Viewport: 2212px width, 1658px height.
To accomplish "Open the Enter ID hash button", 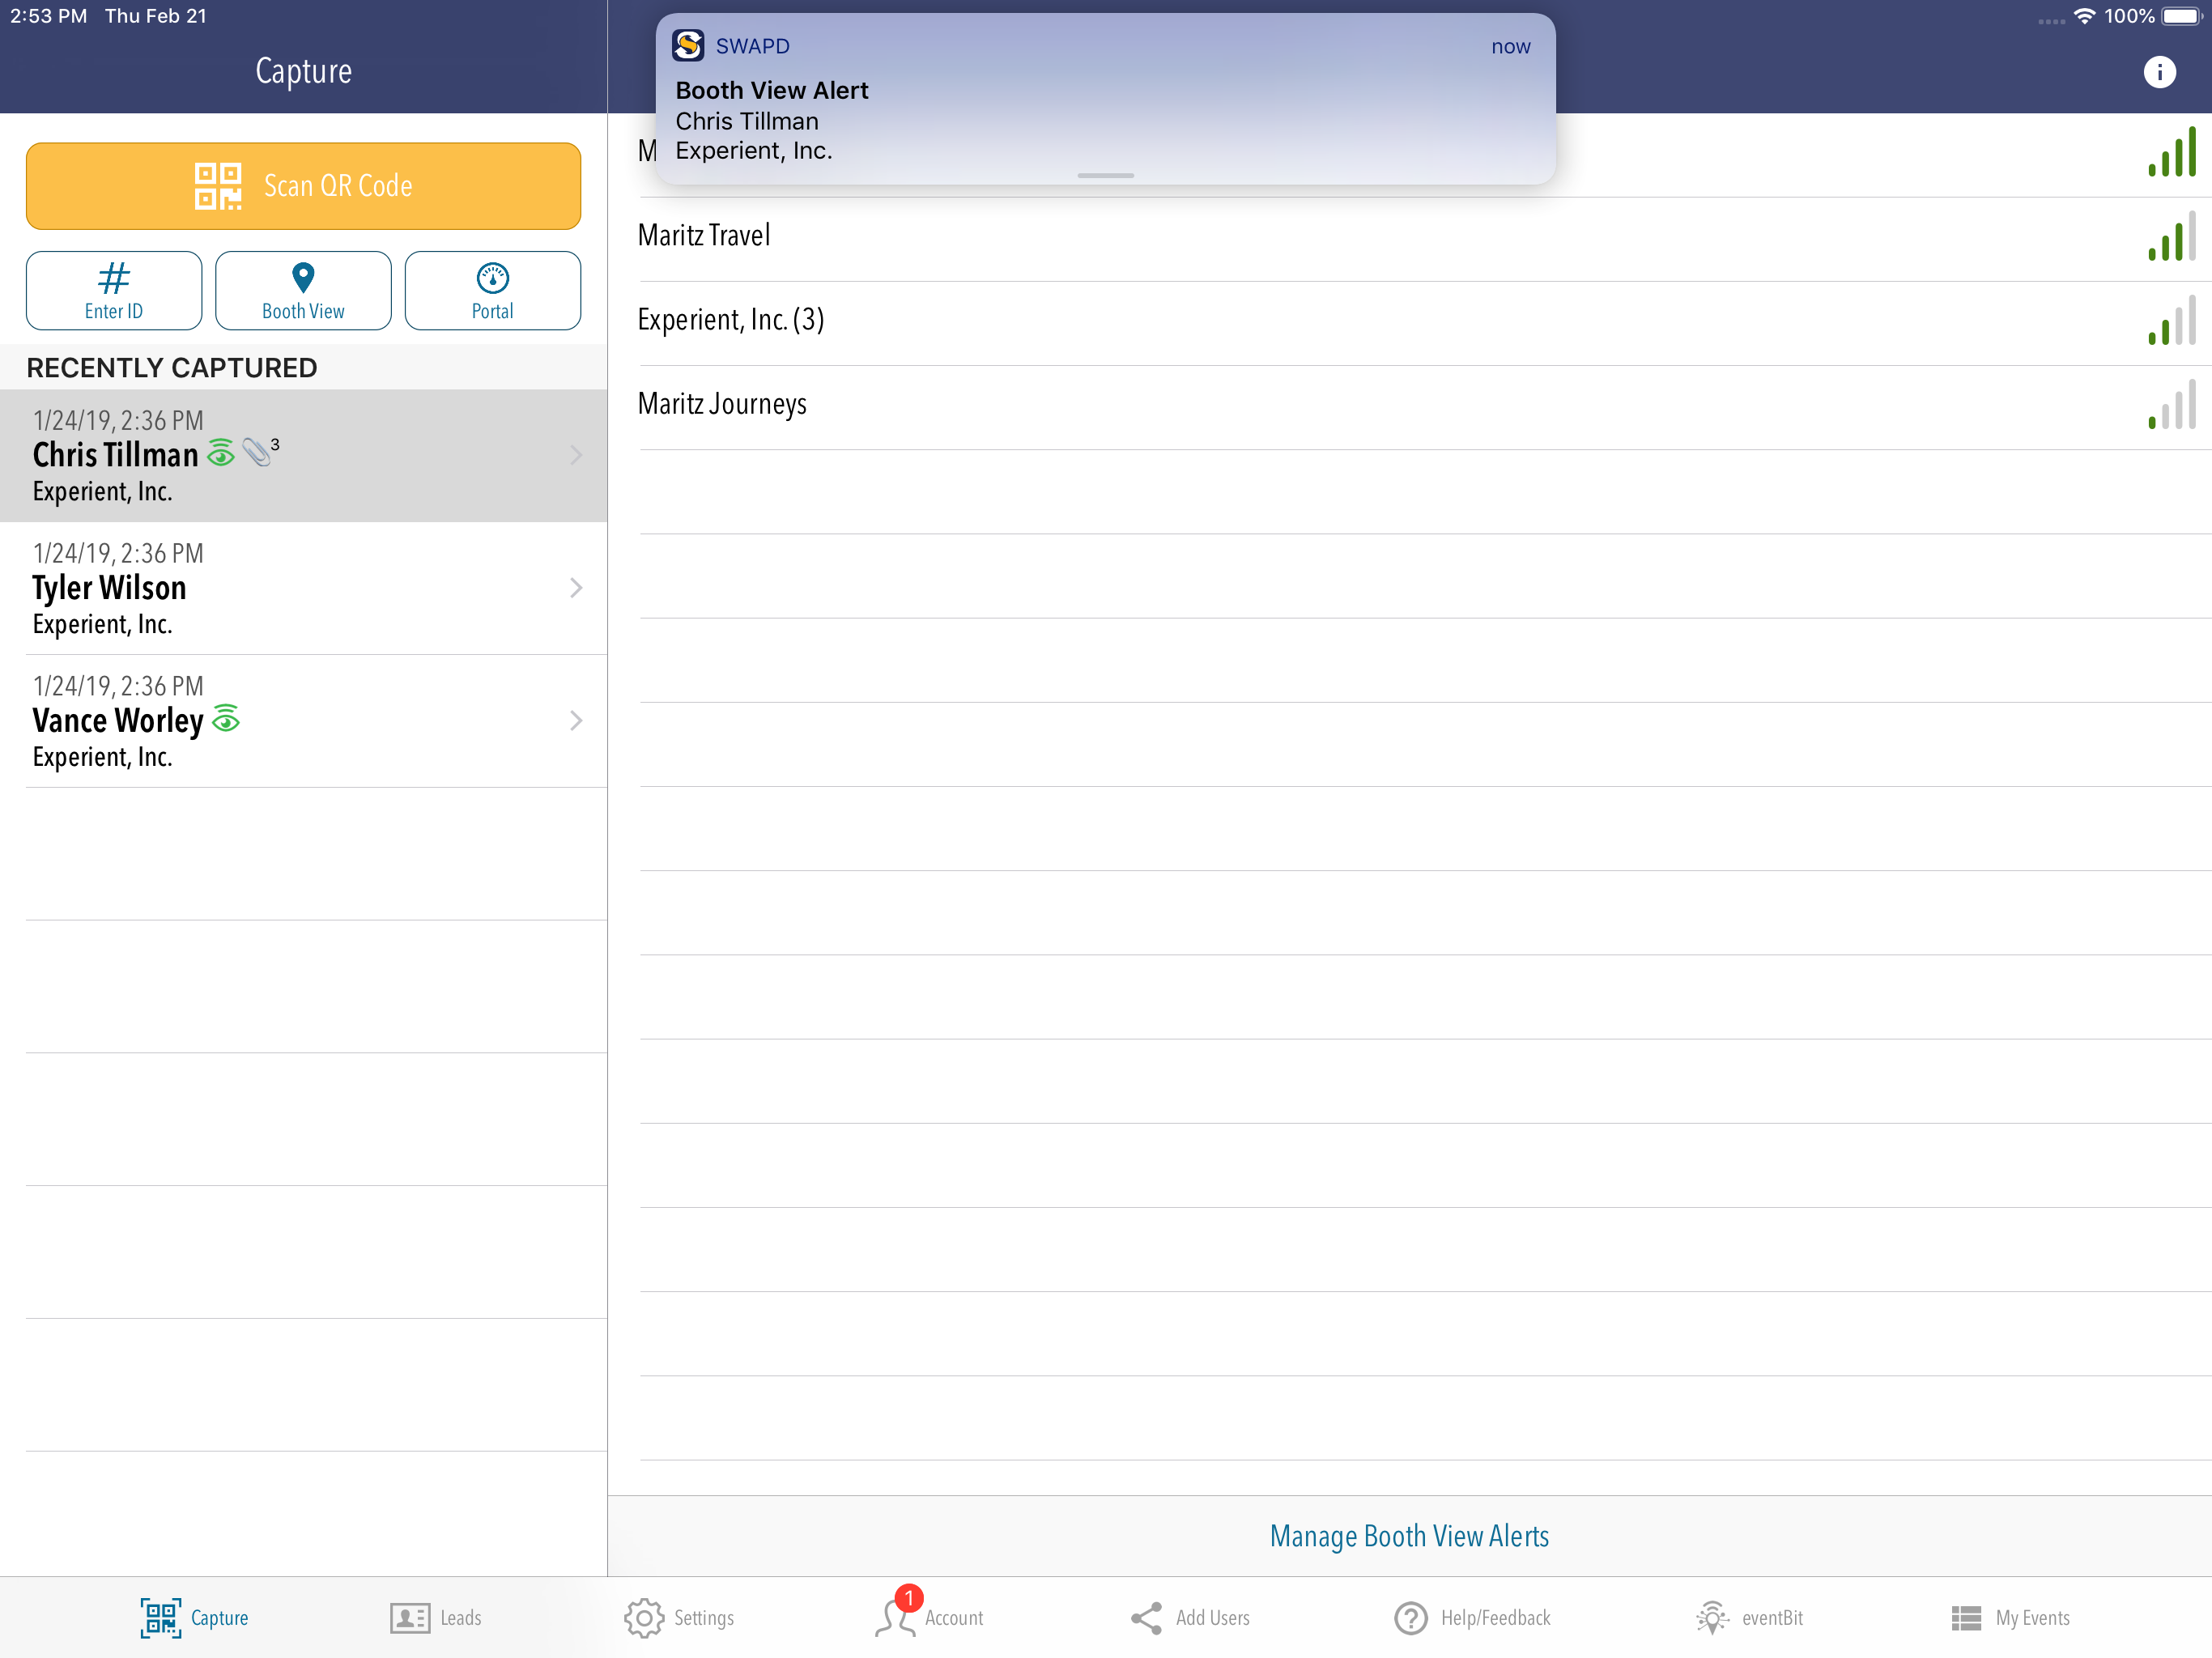I will click(x=113, y=290).
